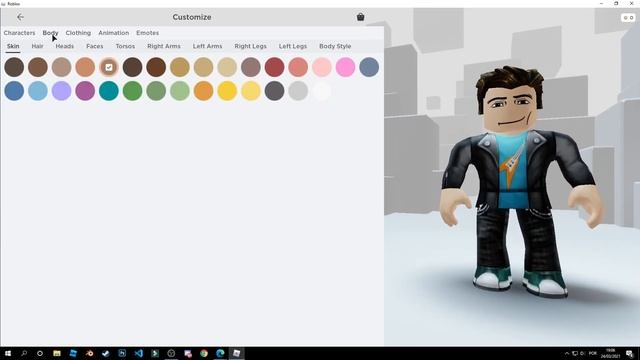The height and width of the screenshot is (360, 640).
Task: Select the Body Style sub-tab
Action: pyautogui.click(x=335, y=46)
